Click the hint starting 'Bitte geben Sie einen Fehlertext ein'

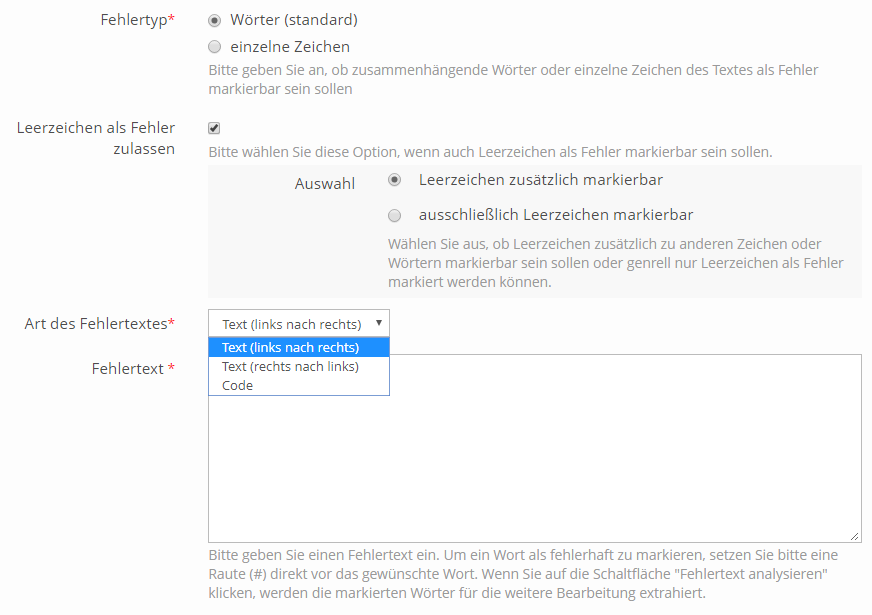(x=523, y=574)
